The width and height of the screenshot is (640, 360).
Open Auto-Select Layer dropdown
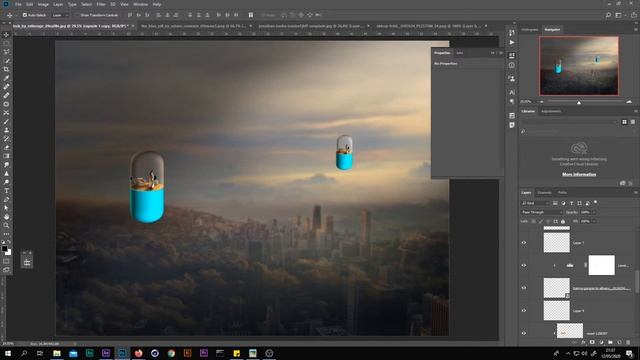pyautogui.click(x=60, y=15)
